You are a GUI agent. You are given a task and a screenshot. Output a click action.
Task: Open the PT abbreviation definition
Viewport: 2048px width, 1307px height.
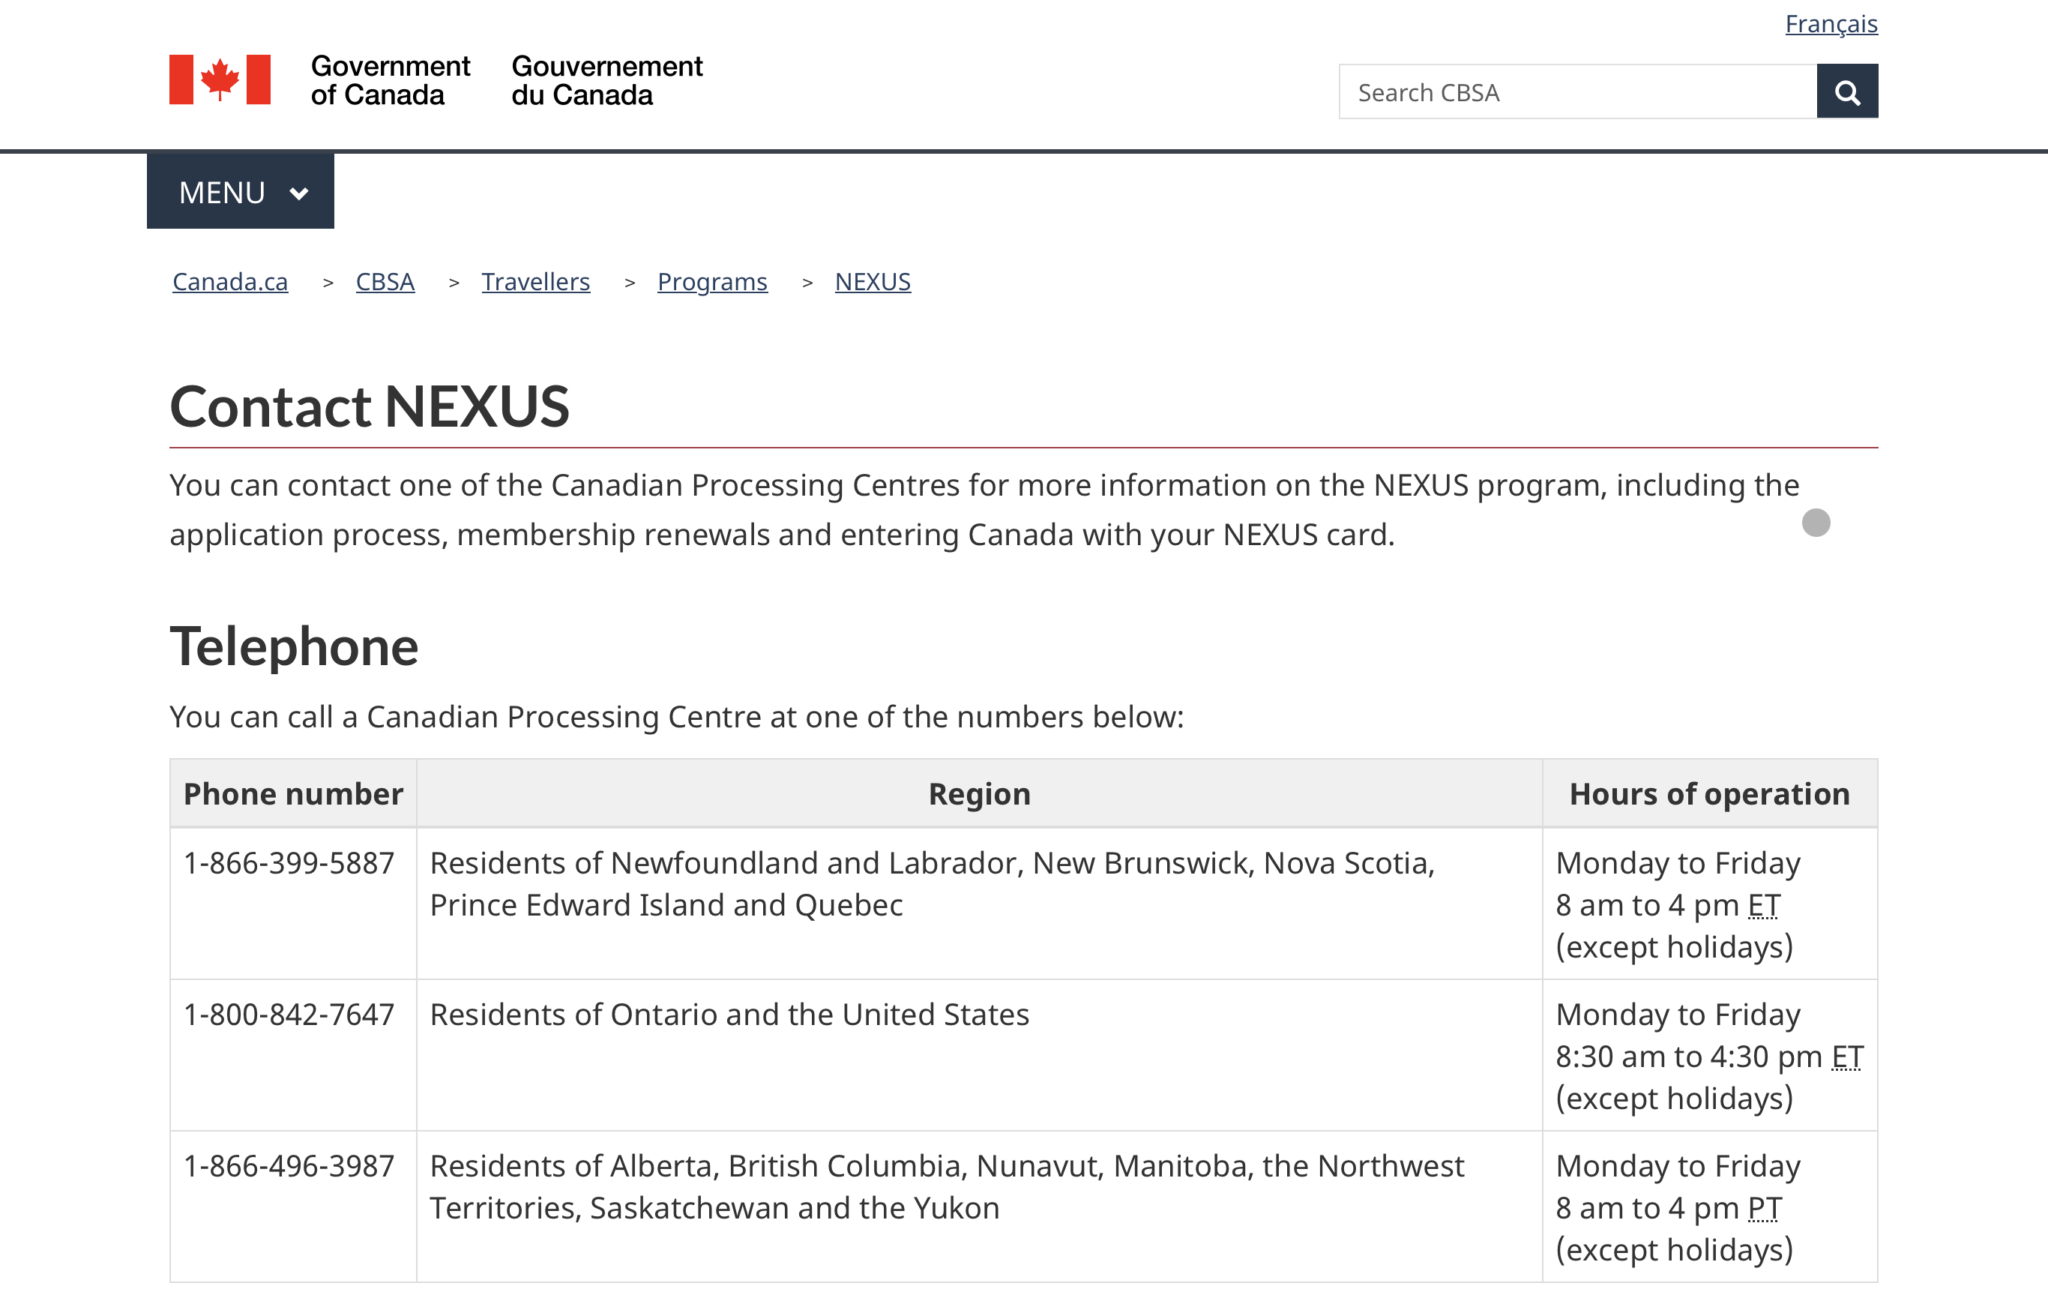tap(1763, 1207)
